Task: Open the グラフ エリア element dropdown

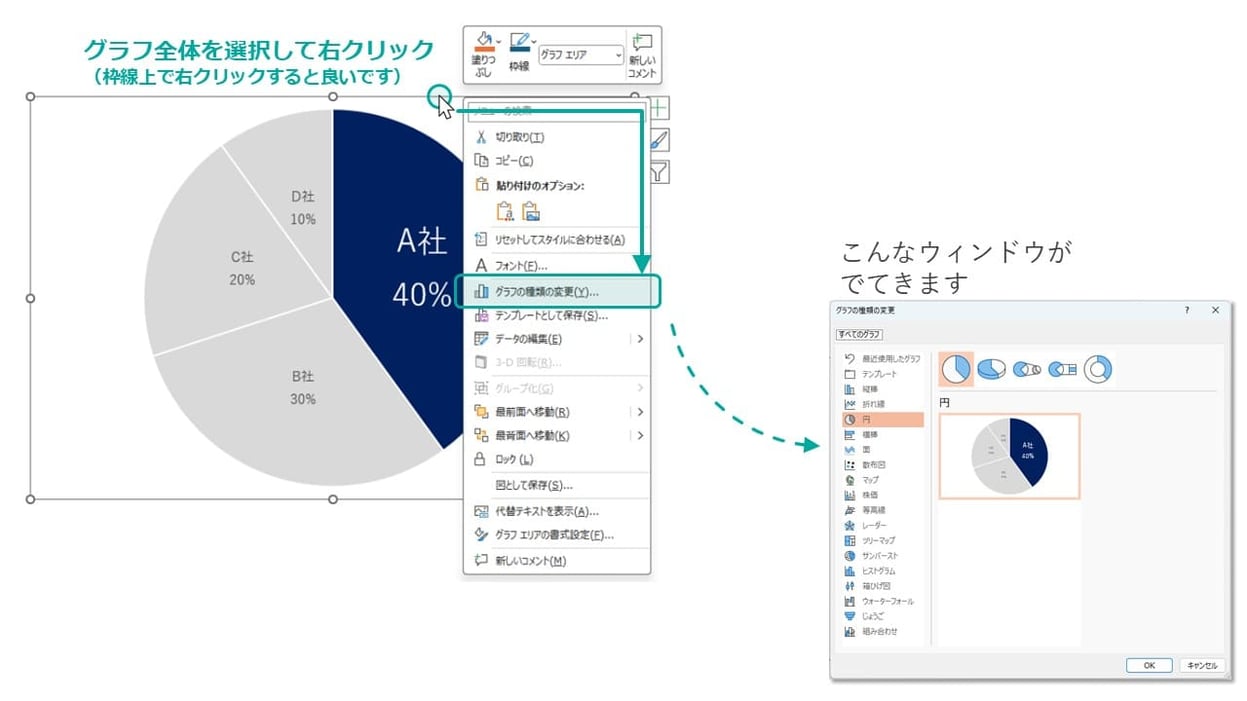Action: (x=619, y=55)
